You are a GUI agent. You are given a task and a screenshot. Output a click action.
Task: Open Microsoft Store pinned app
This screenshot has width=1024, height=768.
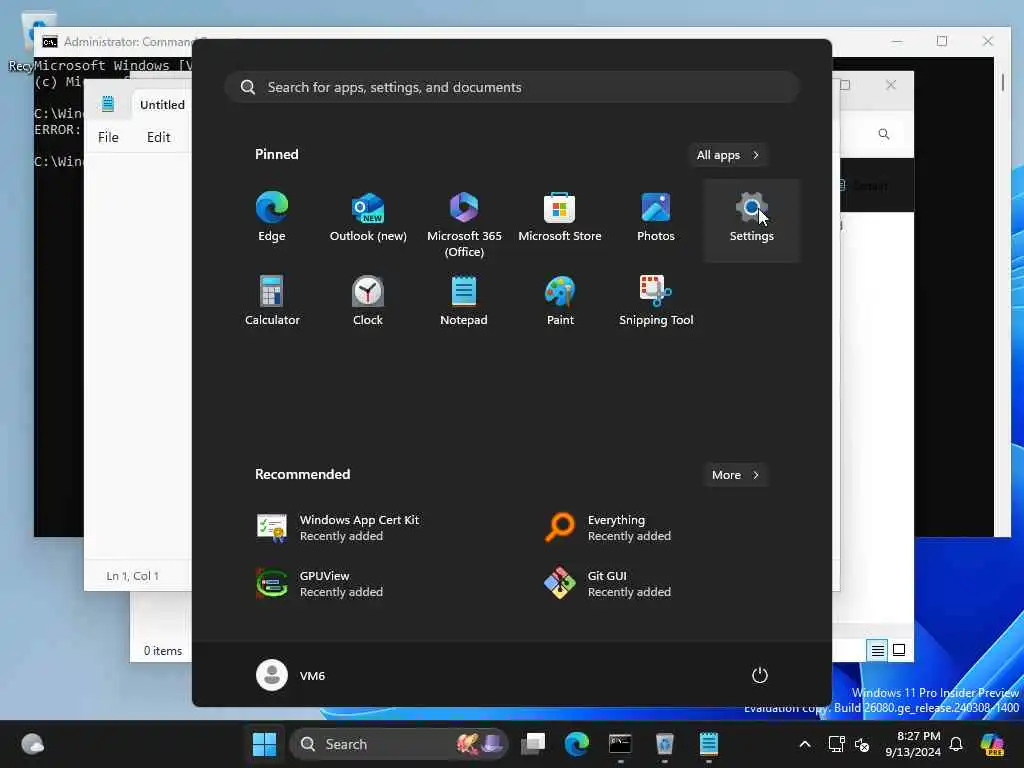tap(560, 217)
